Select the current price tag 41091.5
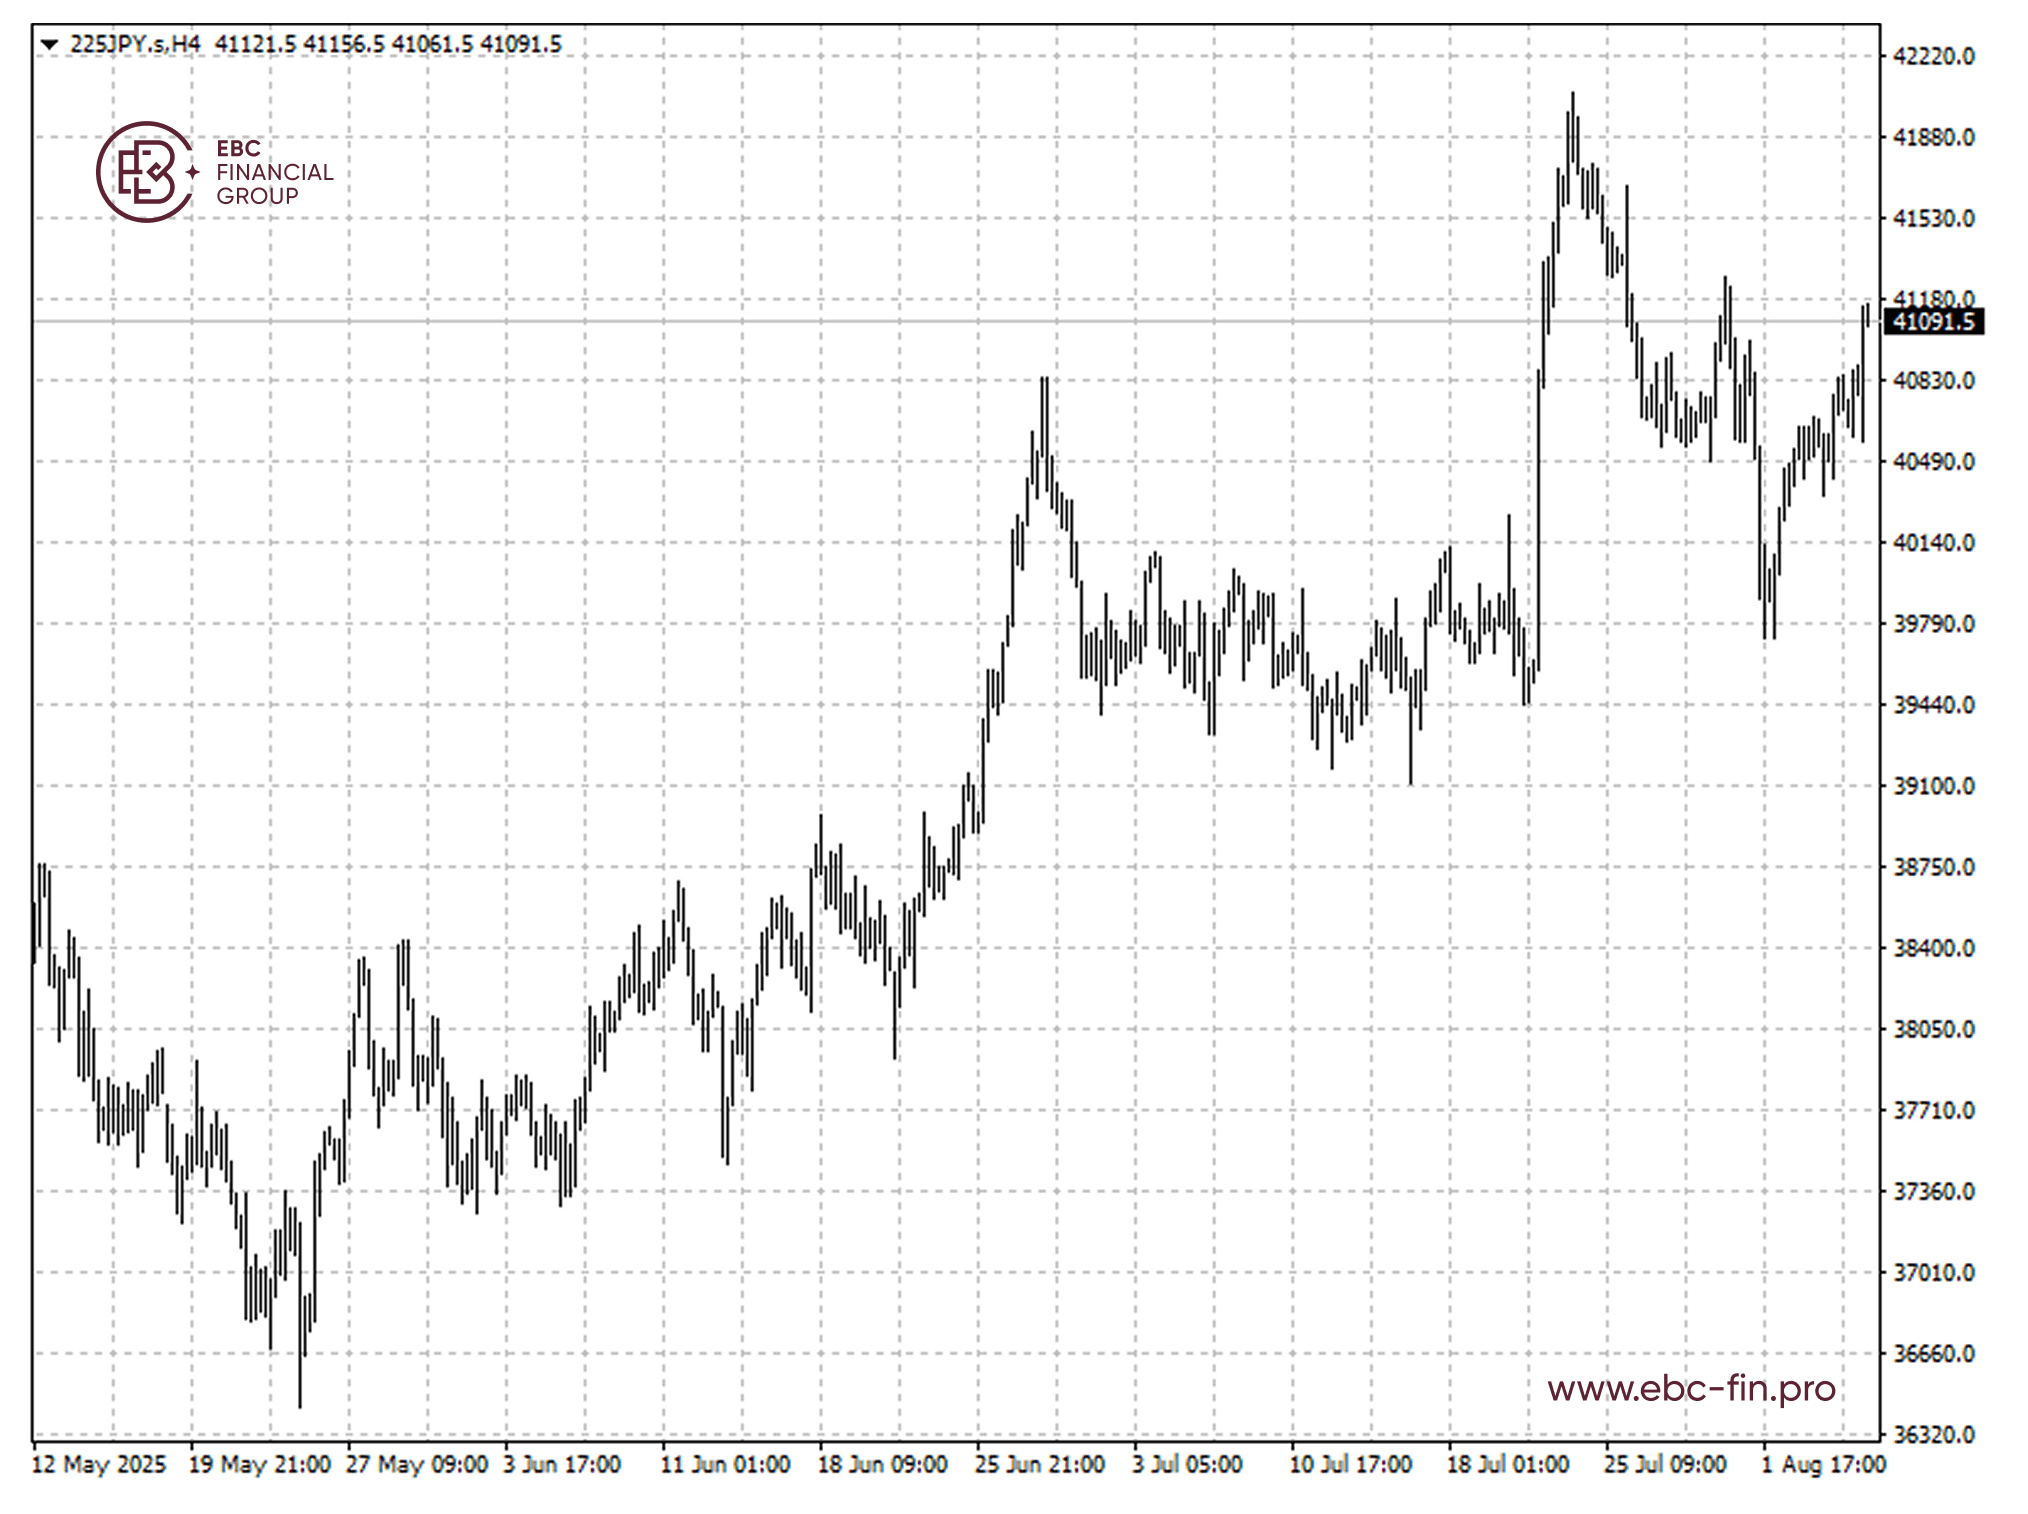Image resolution: width=2028 pixels, height=1514 pixels. (1933, 322)
